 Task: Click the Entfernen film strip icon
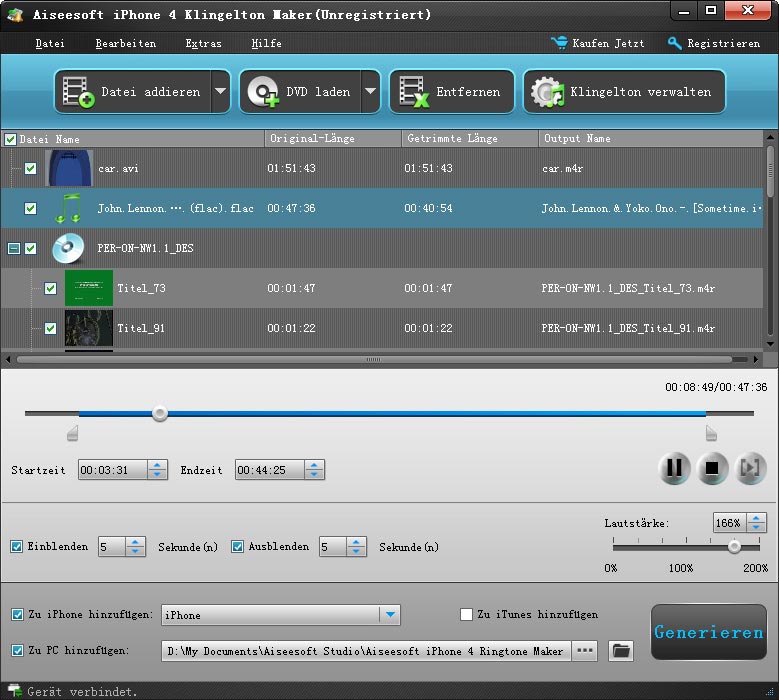(x=413, y=92)
